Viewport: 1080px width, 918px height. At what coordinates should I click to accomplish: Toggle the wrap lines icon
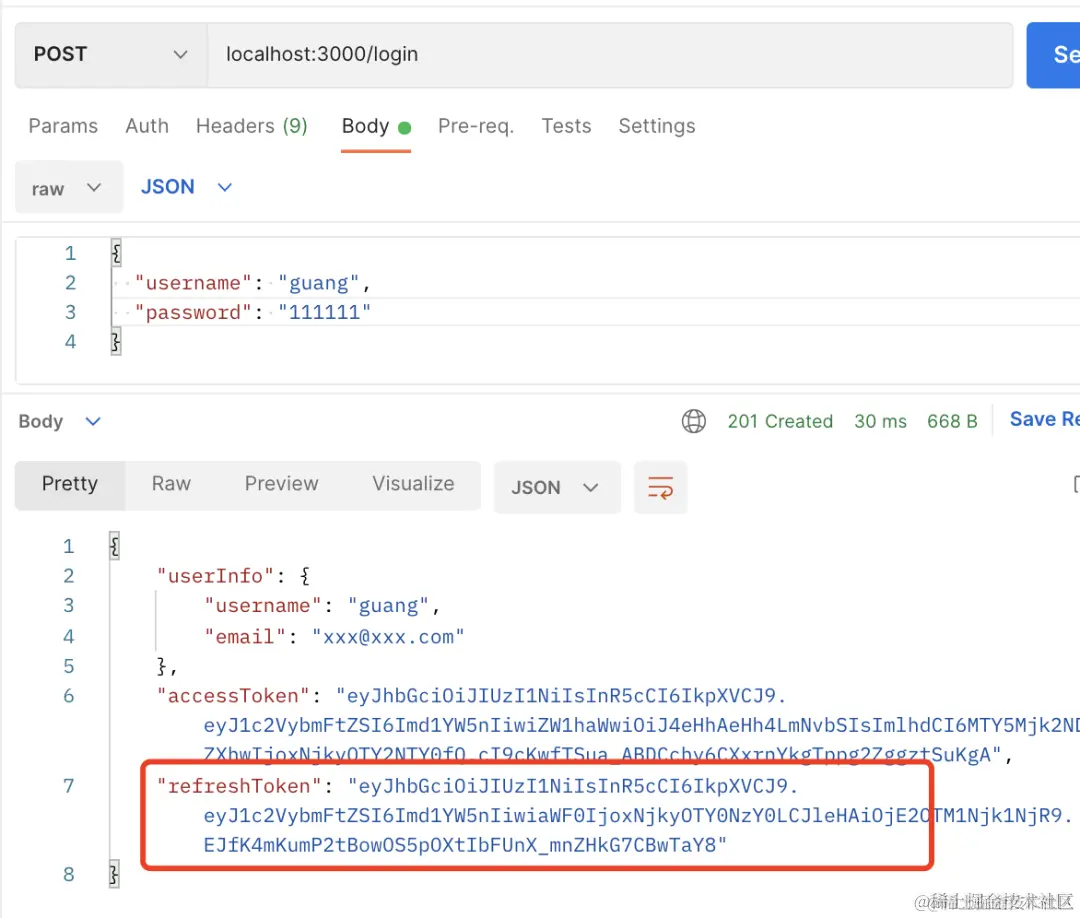click(x=661, y=488)
